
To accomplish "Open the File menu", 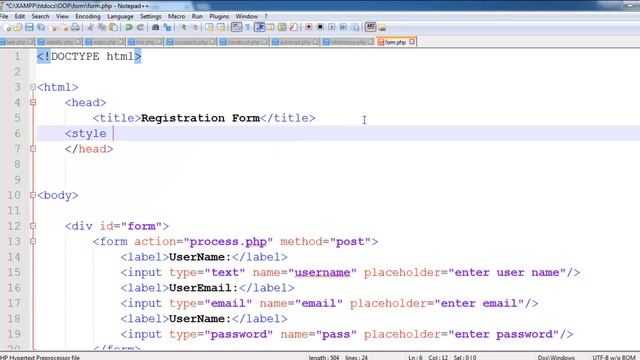I will 4,16.
